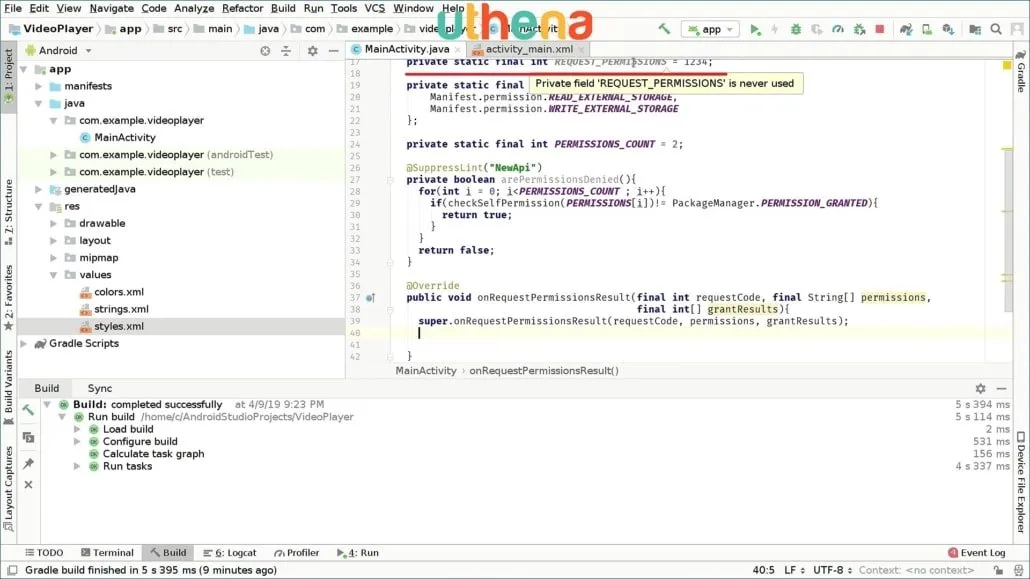Stop the running process red square
1030x579 pixels.
coord(880,29)
